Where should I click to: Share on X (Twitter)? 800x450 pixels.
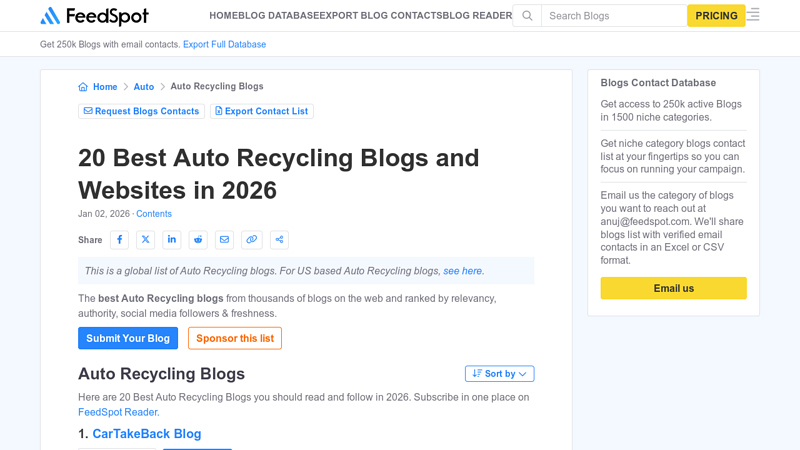145,240
